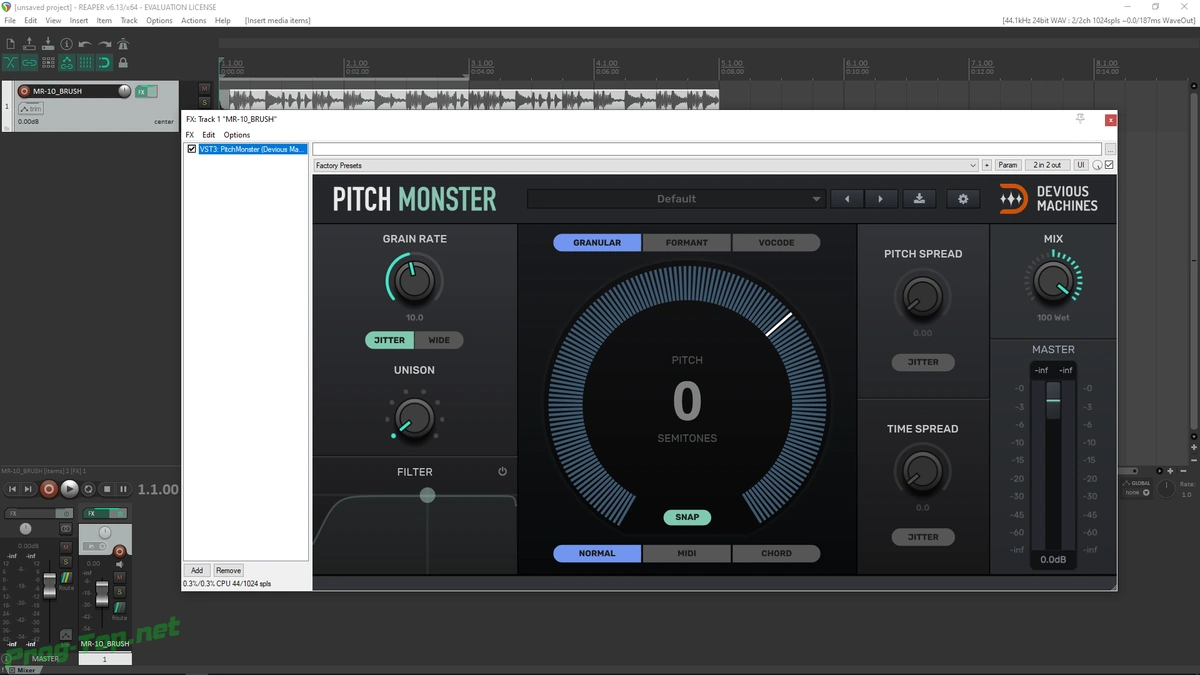The height and width of the screenshot is (675, 1200).
Task: Open the Factory Presets dropdown
Action: point(645,165)
